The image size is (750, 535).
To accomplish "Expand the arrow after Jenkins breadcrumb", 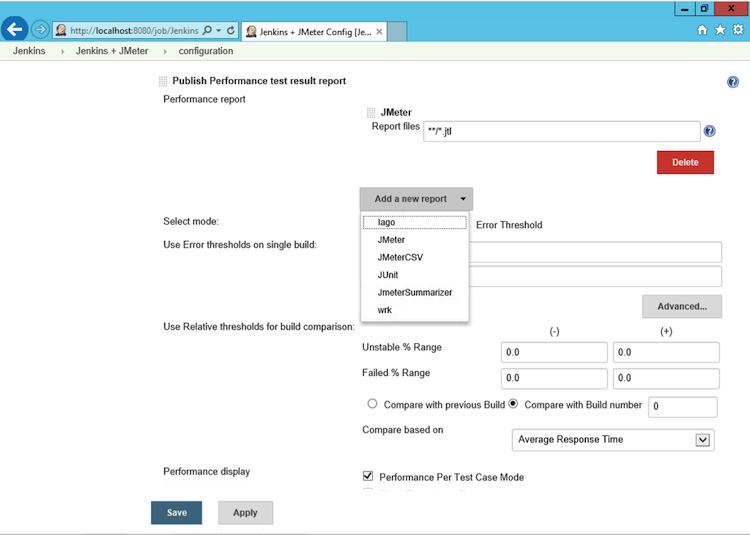I will coord(62,51).
